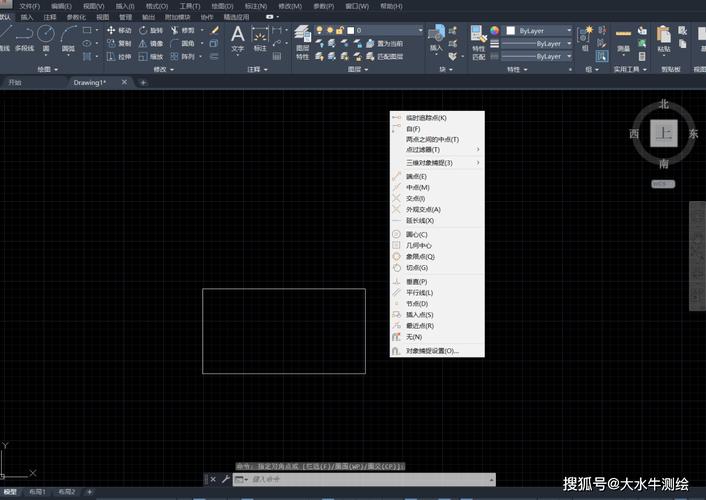706x500 pixels.
Task: Switch to the Drawing1* document tab
Action: [x=90, y=82]
